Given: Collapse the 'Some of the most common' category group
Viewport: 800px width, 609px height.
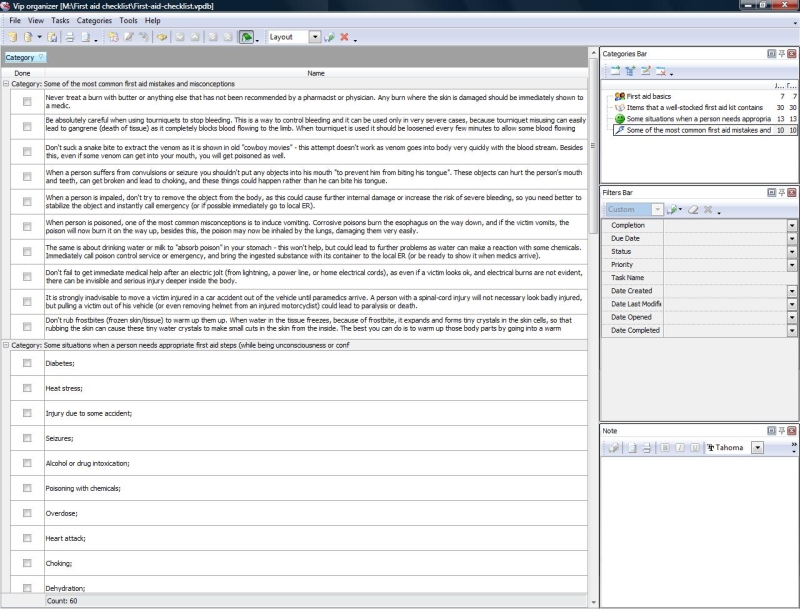Looking at the screenshot, I should (x=6, y=84).
